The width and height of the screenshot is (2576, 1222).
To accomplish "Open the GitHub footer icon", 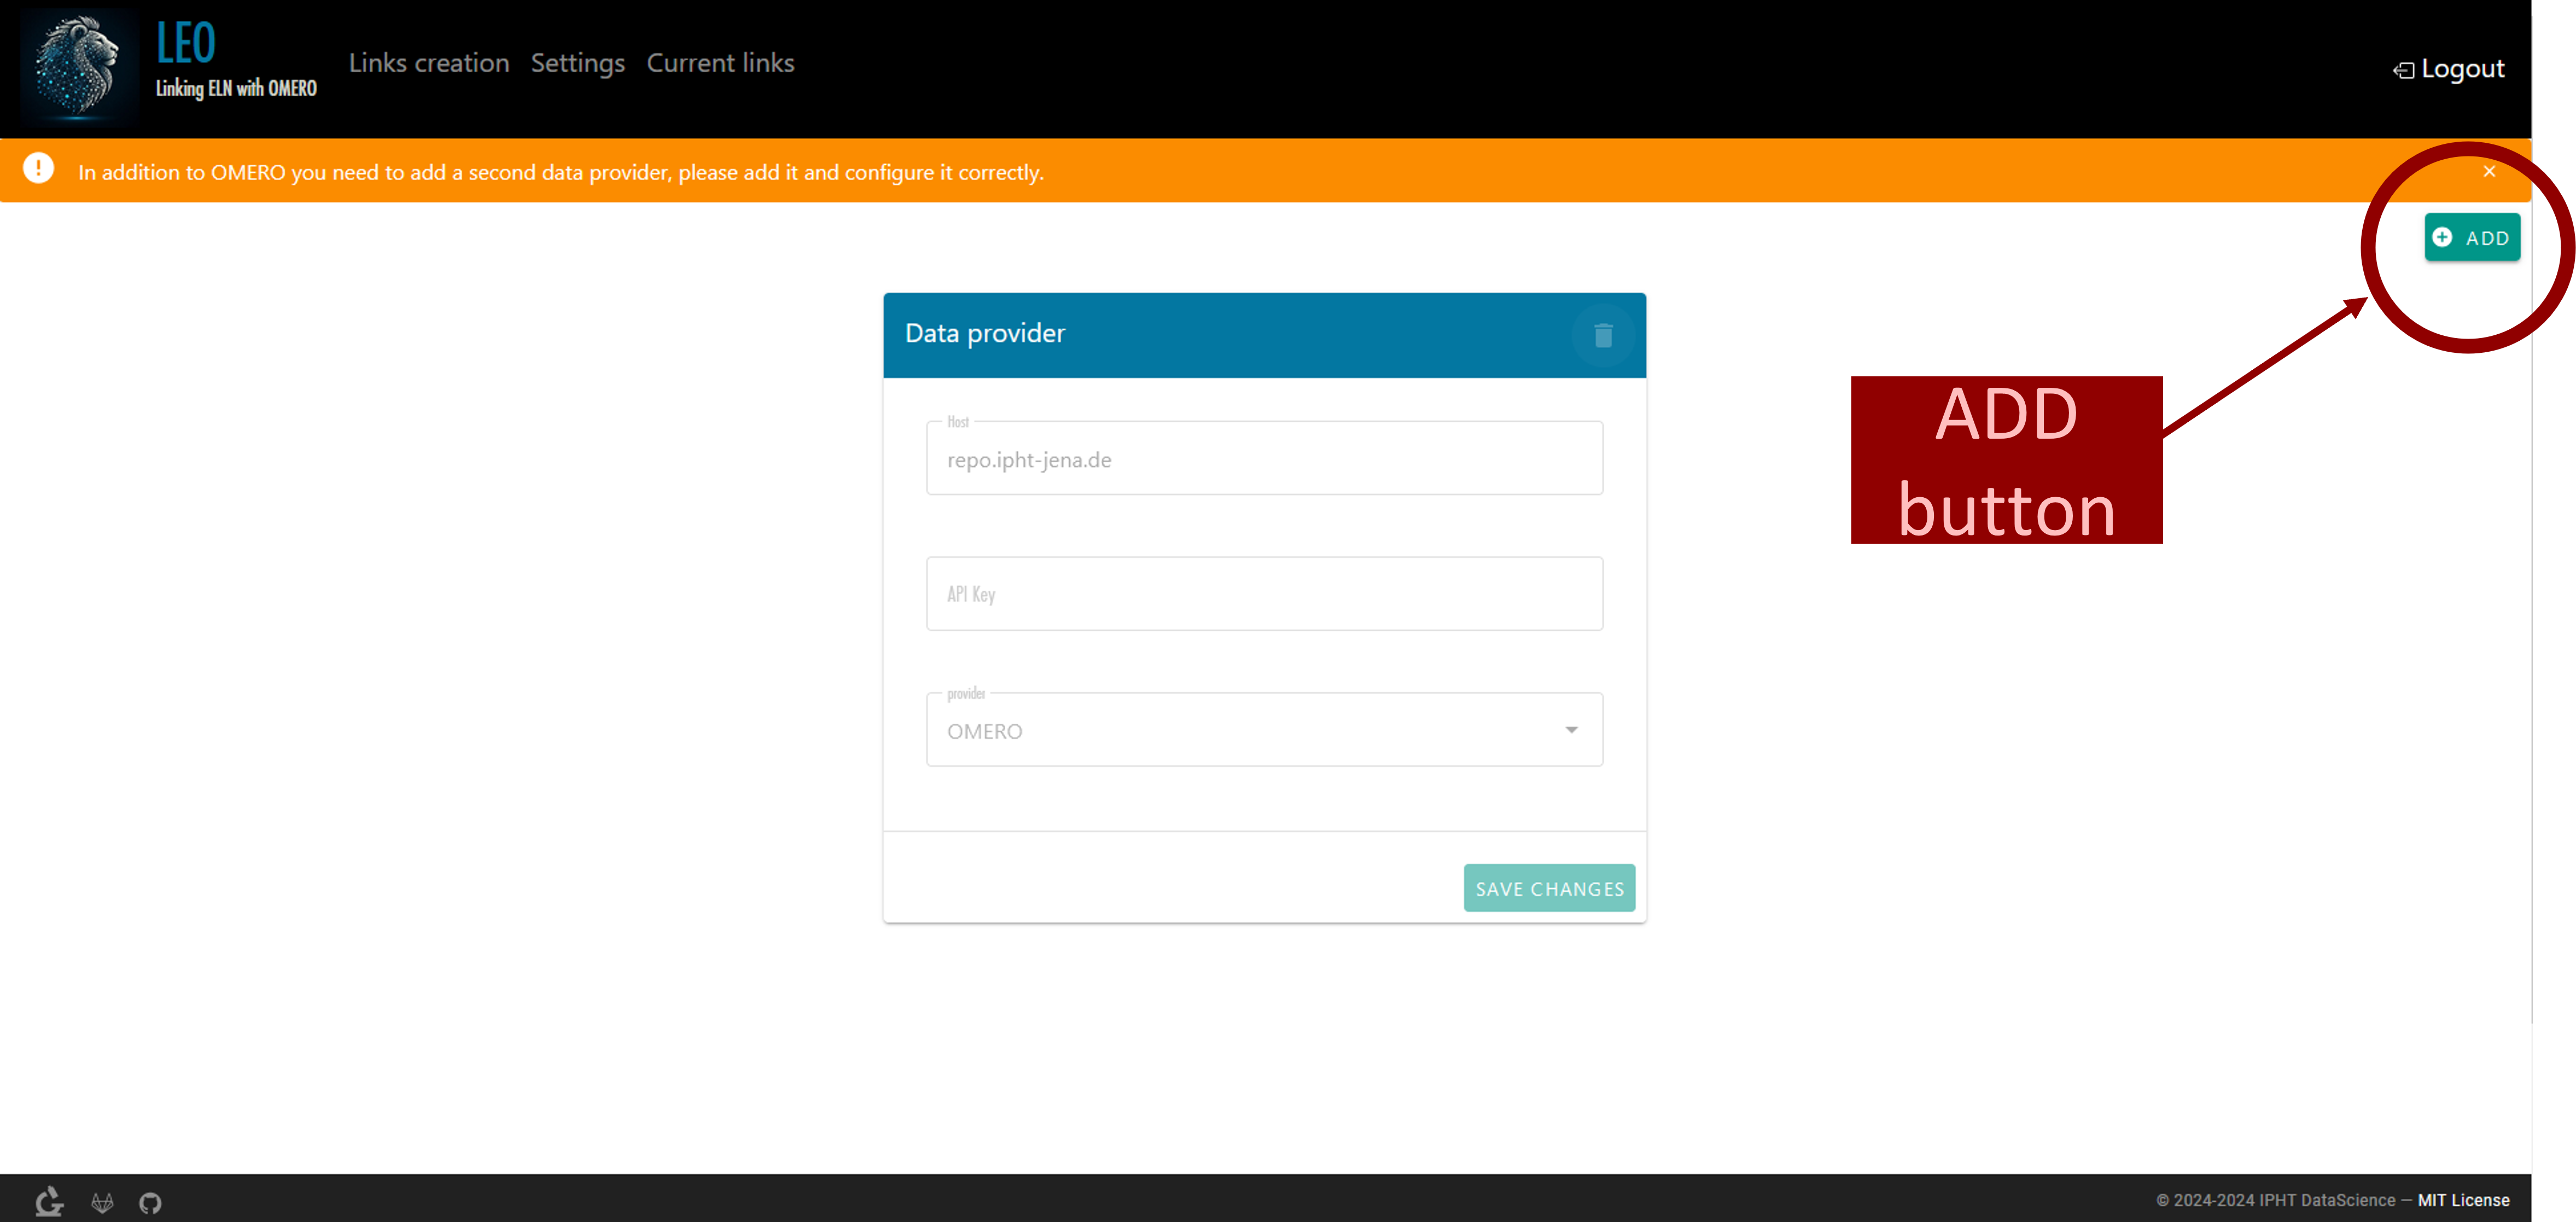I will coord(150,1203).
